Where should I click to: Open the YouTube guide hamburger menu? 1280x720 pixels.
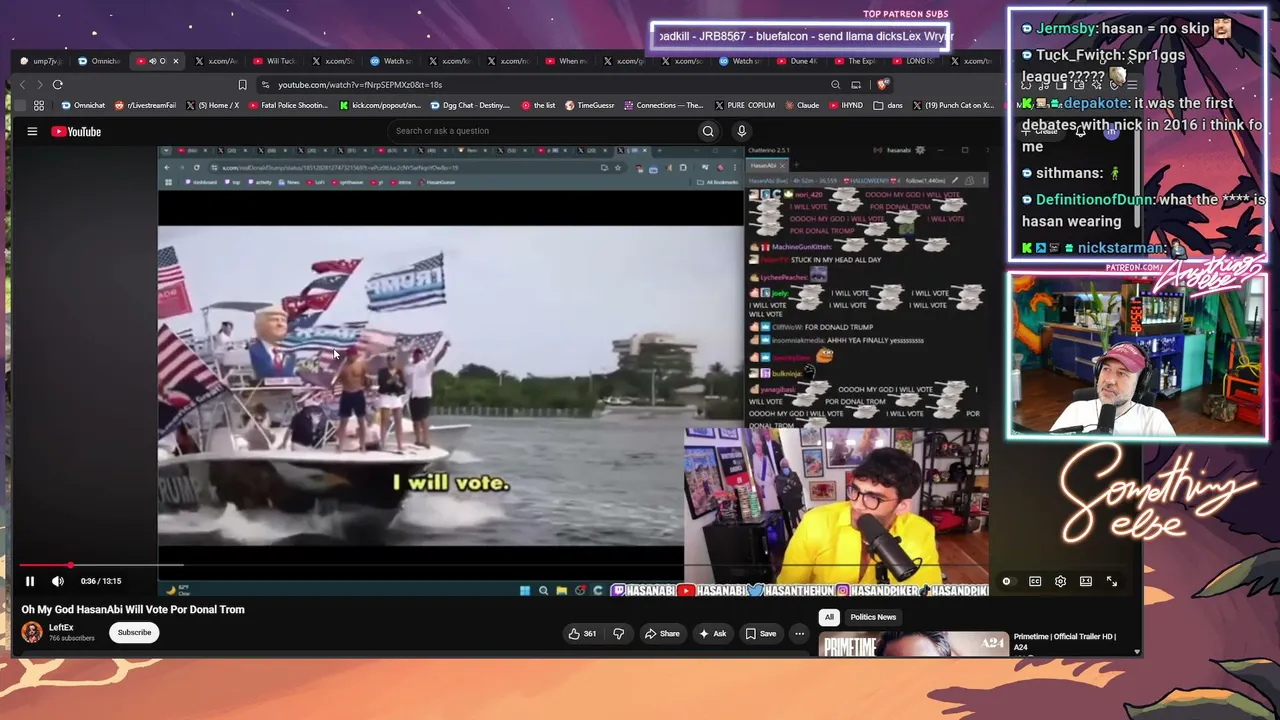pos(32,131)
